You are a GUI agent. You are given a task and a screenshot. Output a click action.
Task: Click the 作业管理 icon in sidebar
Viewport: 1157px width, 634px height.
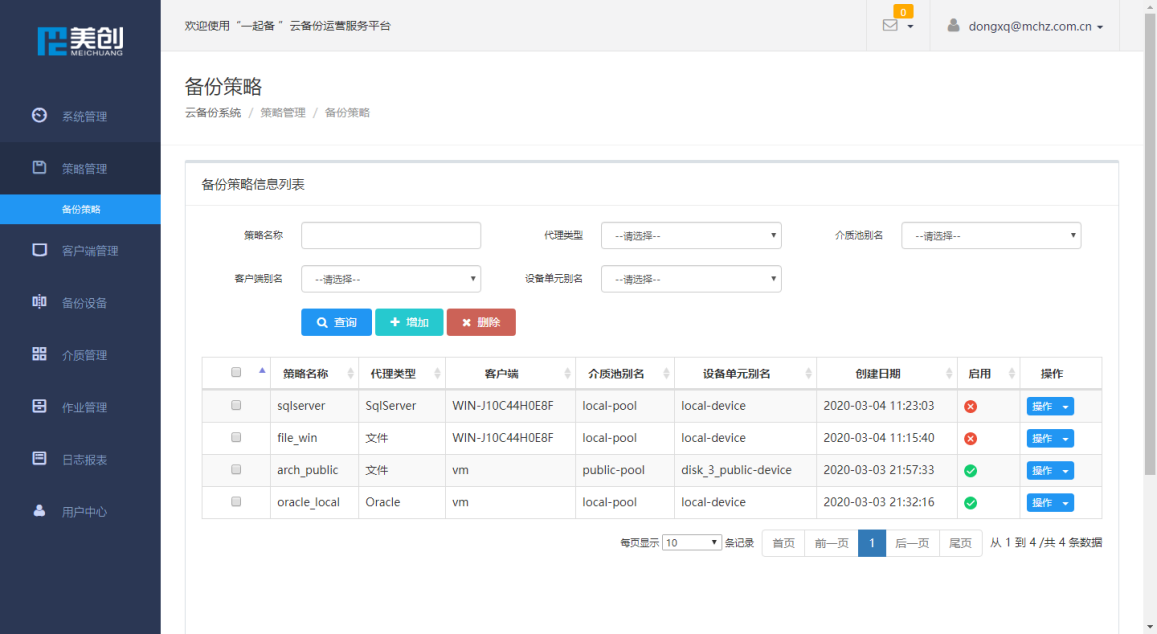(x=39, y=406)
